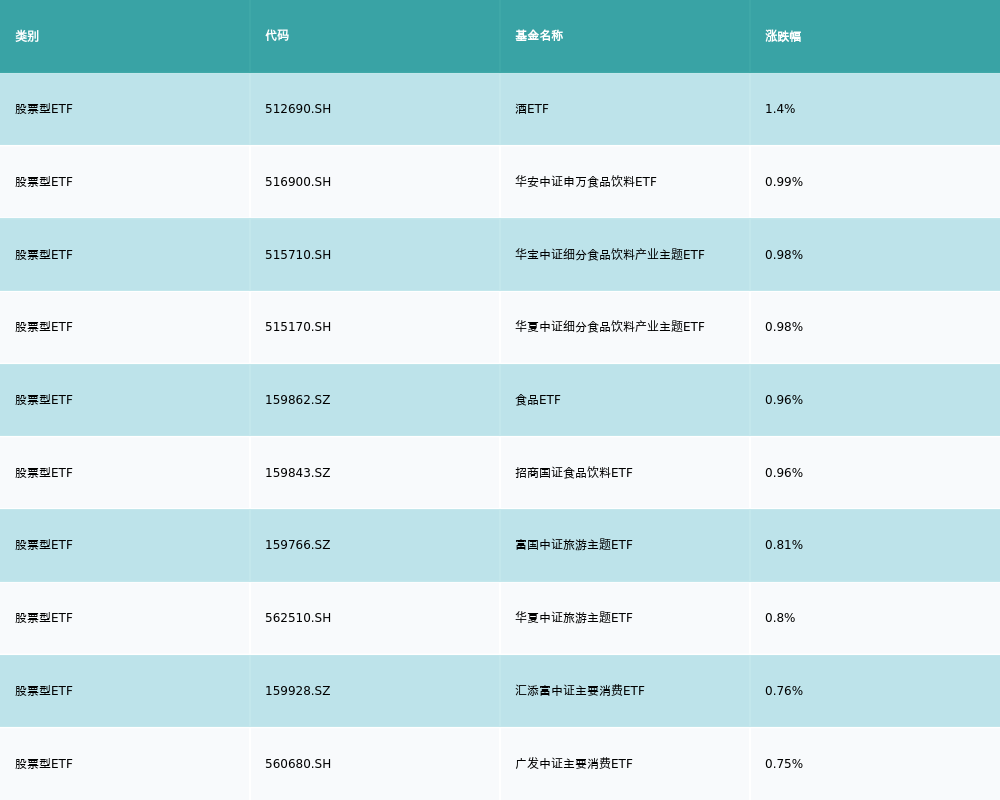Select fund name 食品ETF
Viewport: 1000px width, 800px height.
click(x=538, y=400)
